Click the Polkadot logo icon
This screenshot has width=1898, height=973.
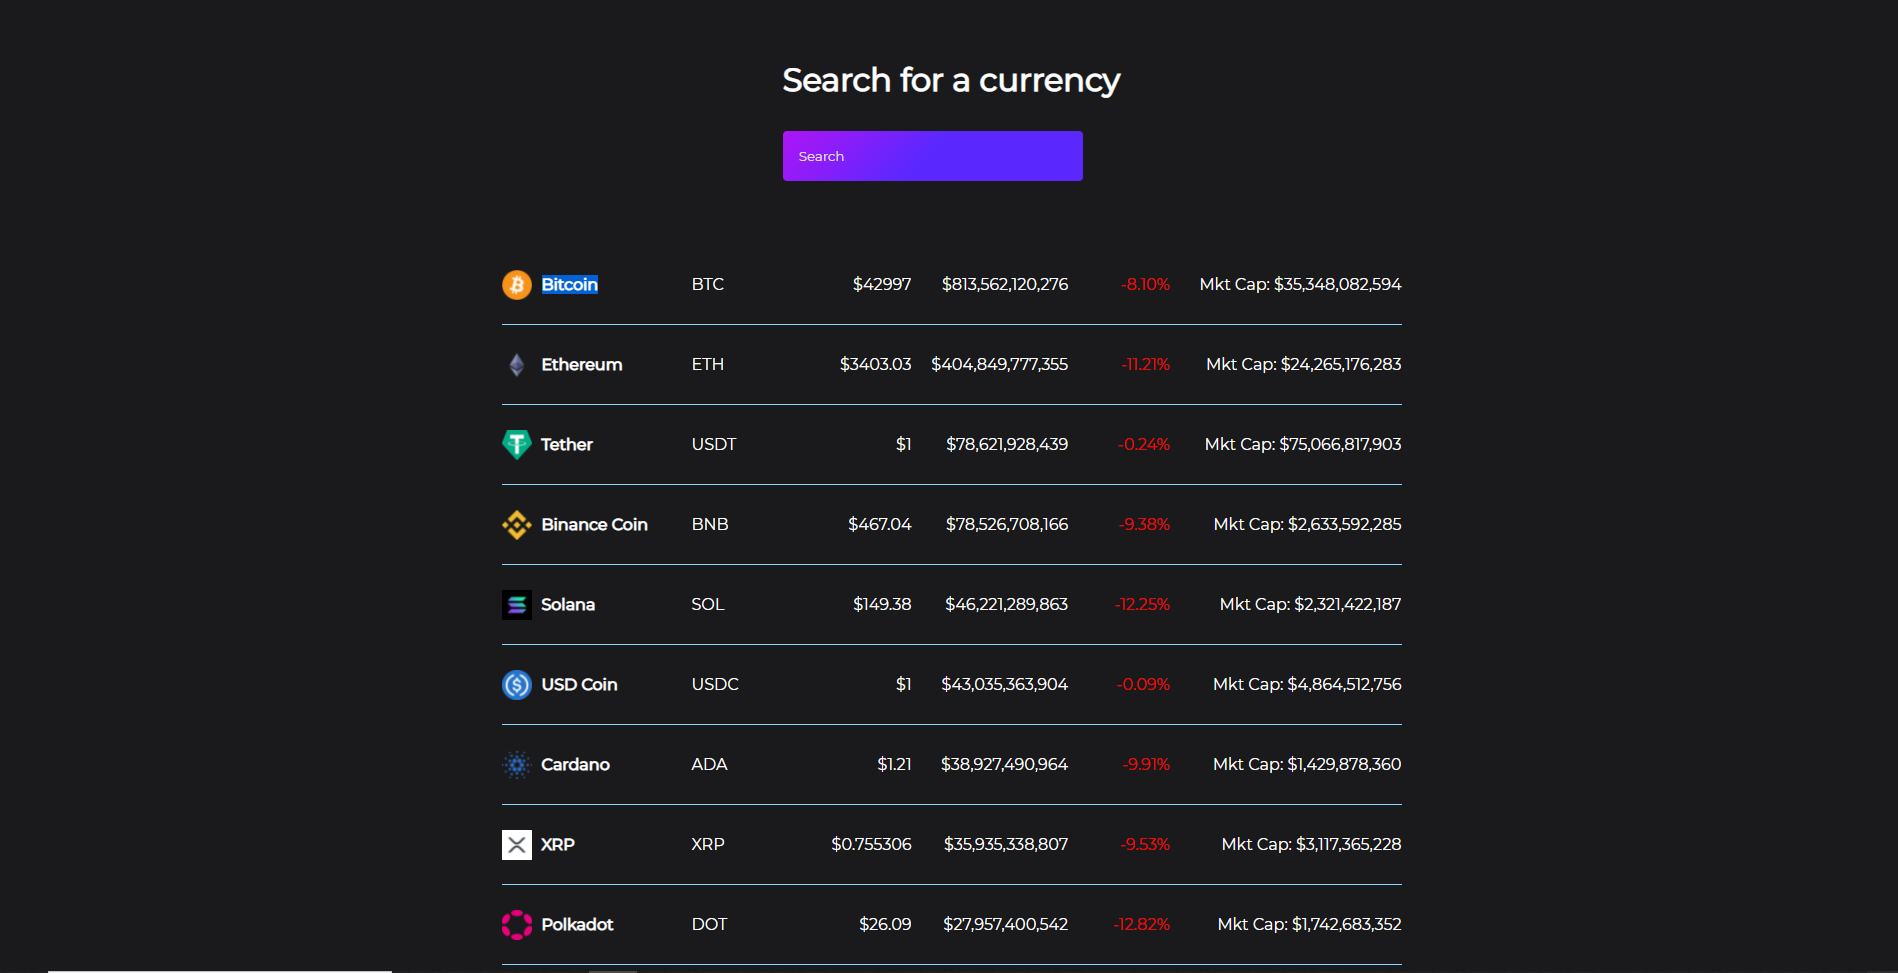pyautogui.click(x=516, y=925)
